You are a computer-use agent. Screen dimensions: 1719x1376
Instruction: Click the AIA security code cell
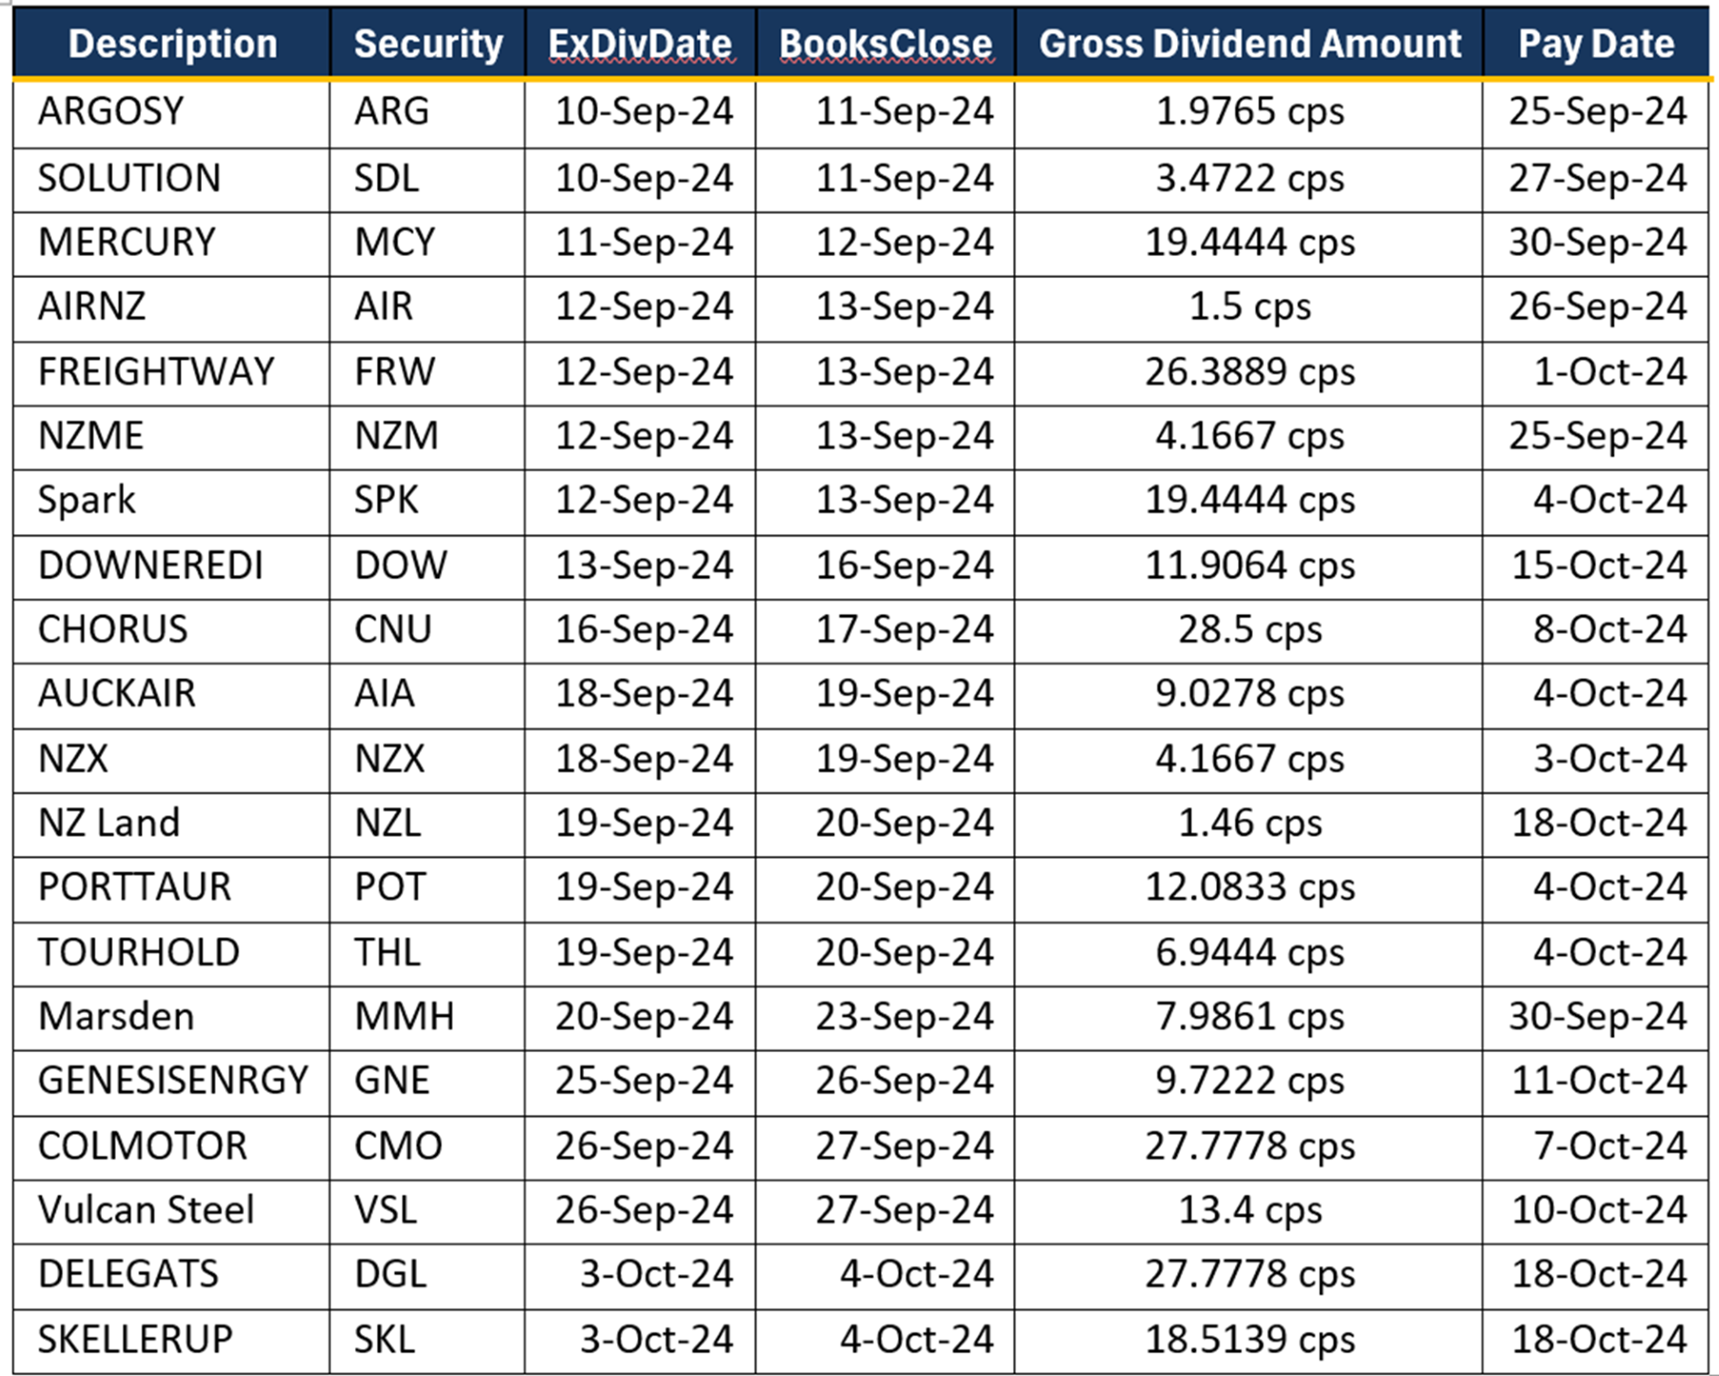pos(384,693)
